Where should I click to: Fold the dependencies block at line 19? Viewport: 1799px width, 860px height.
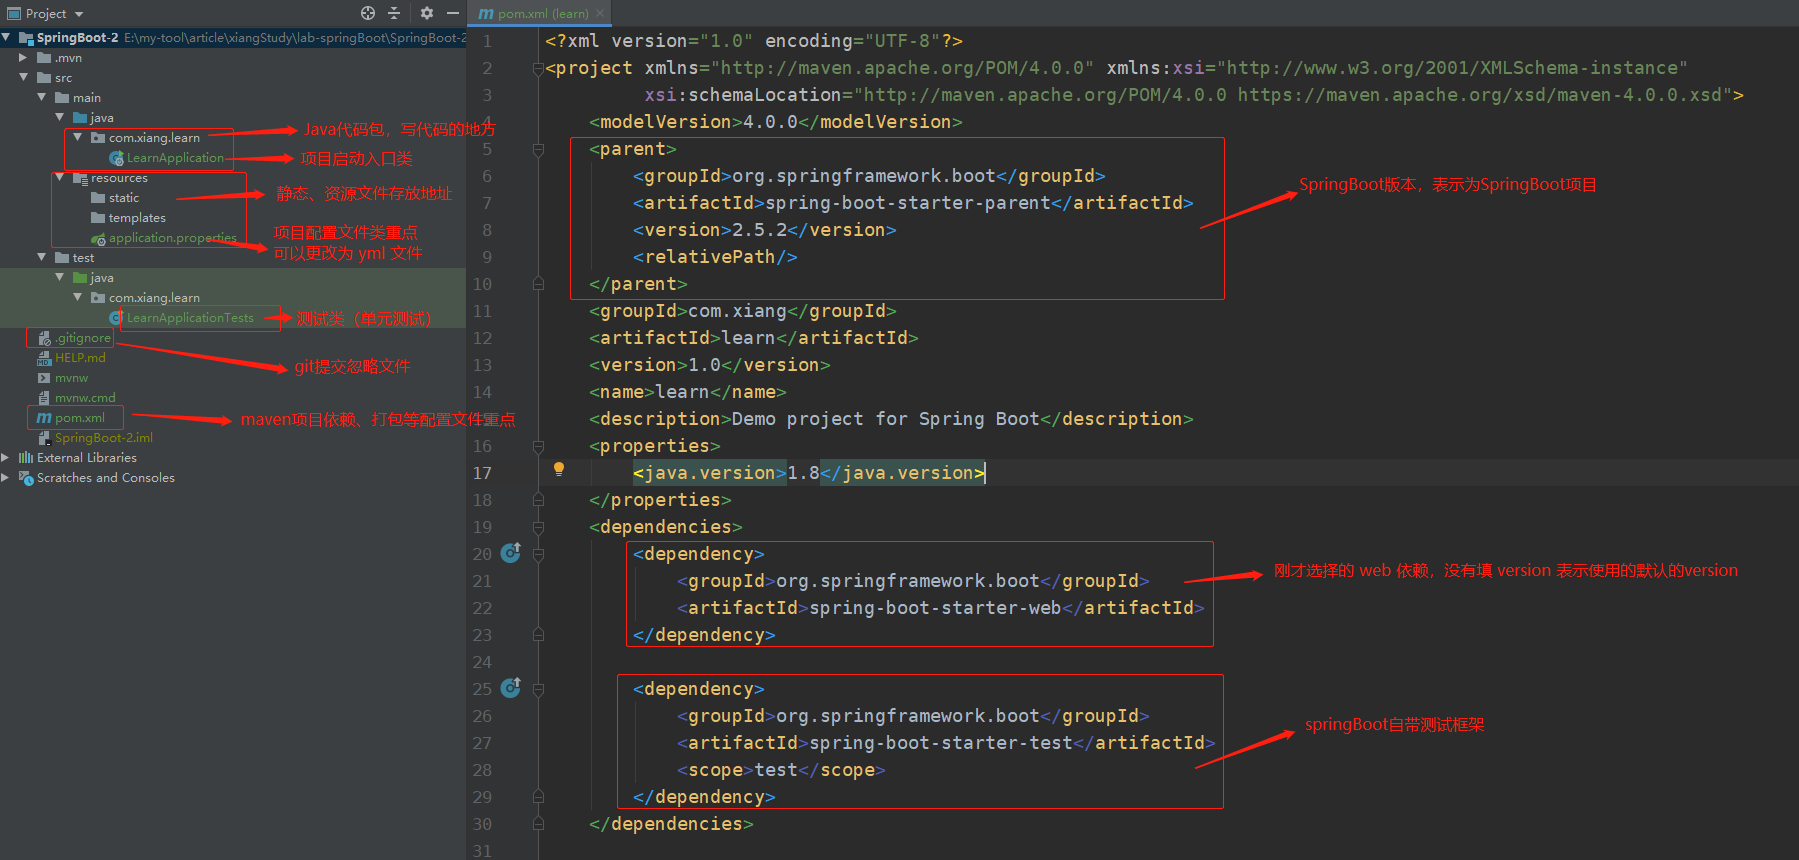pos(538,527)
